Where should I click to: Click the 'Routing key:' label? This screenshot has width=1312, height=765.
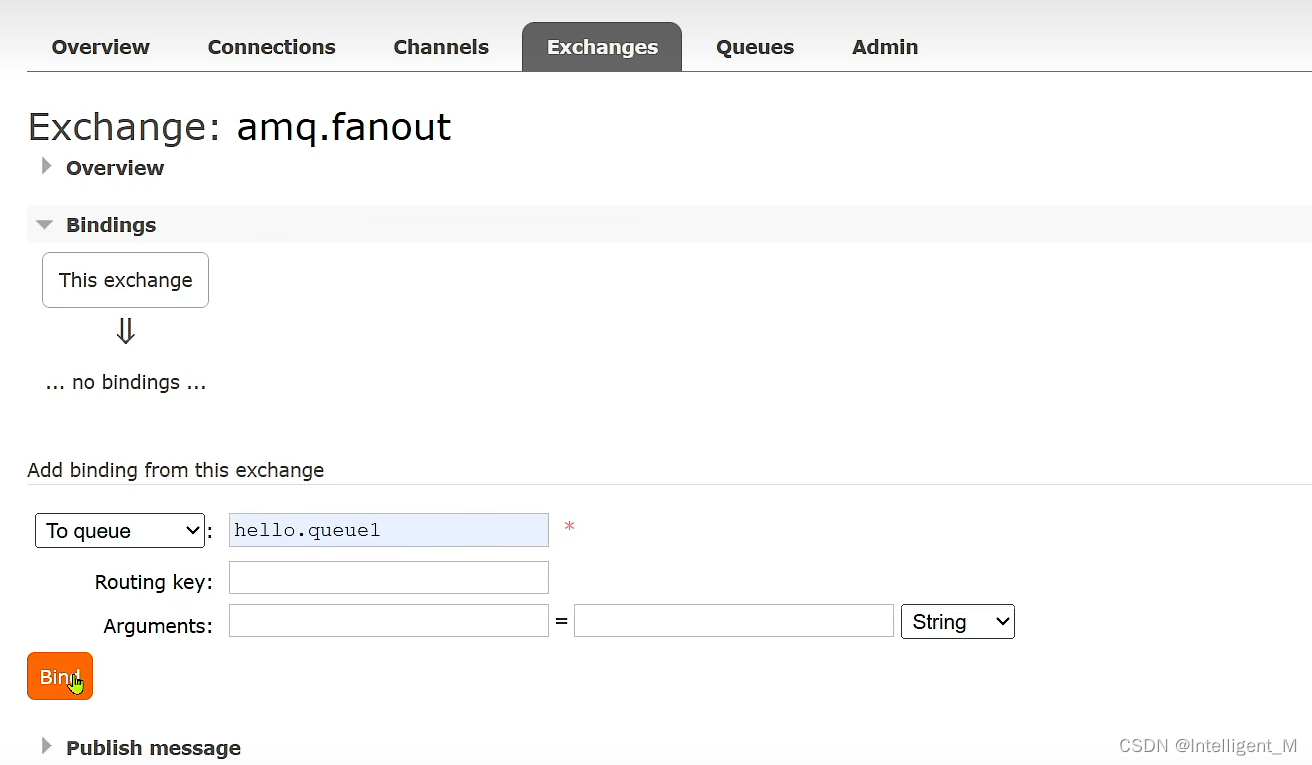(x=154, y=582)
